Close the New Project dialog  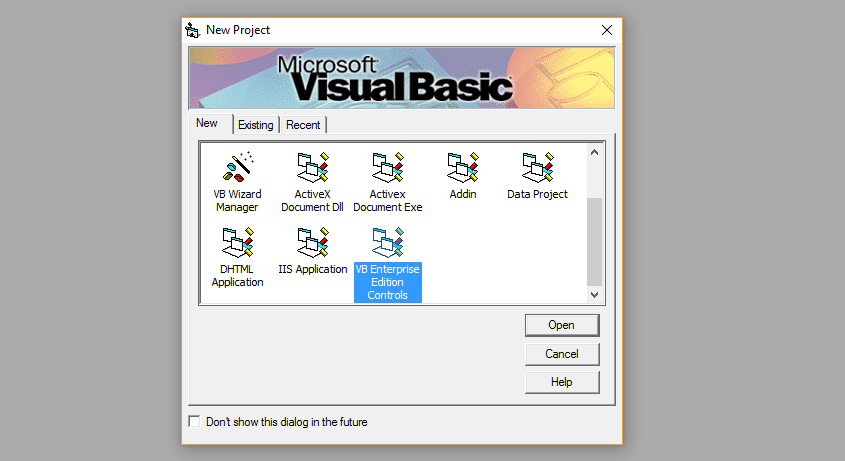coord(607,30)
